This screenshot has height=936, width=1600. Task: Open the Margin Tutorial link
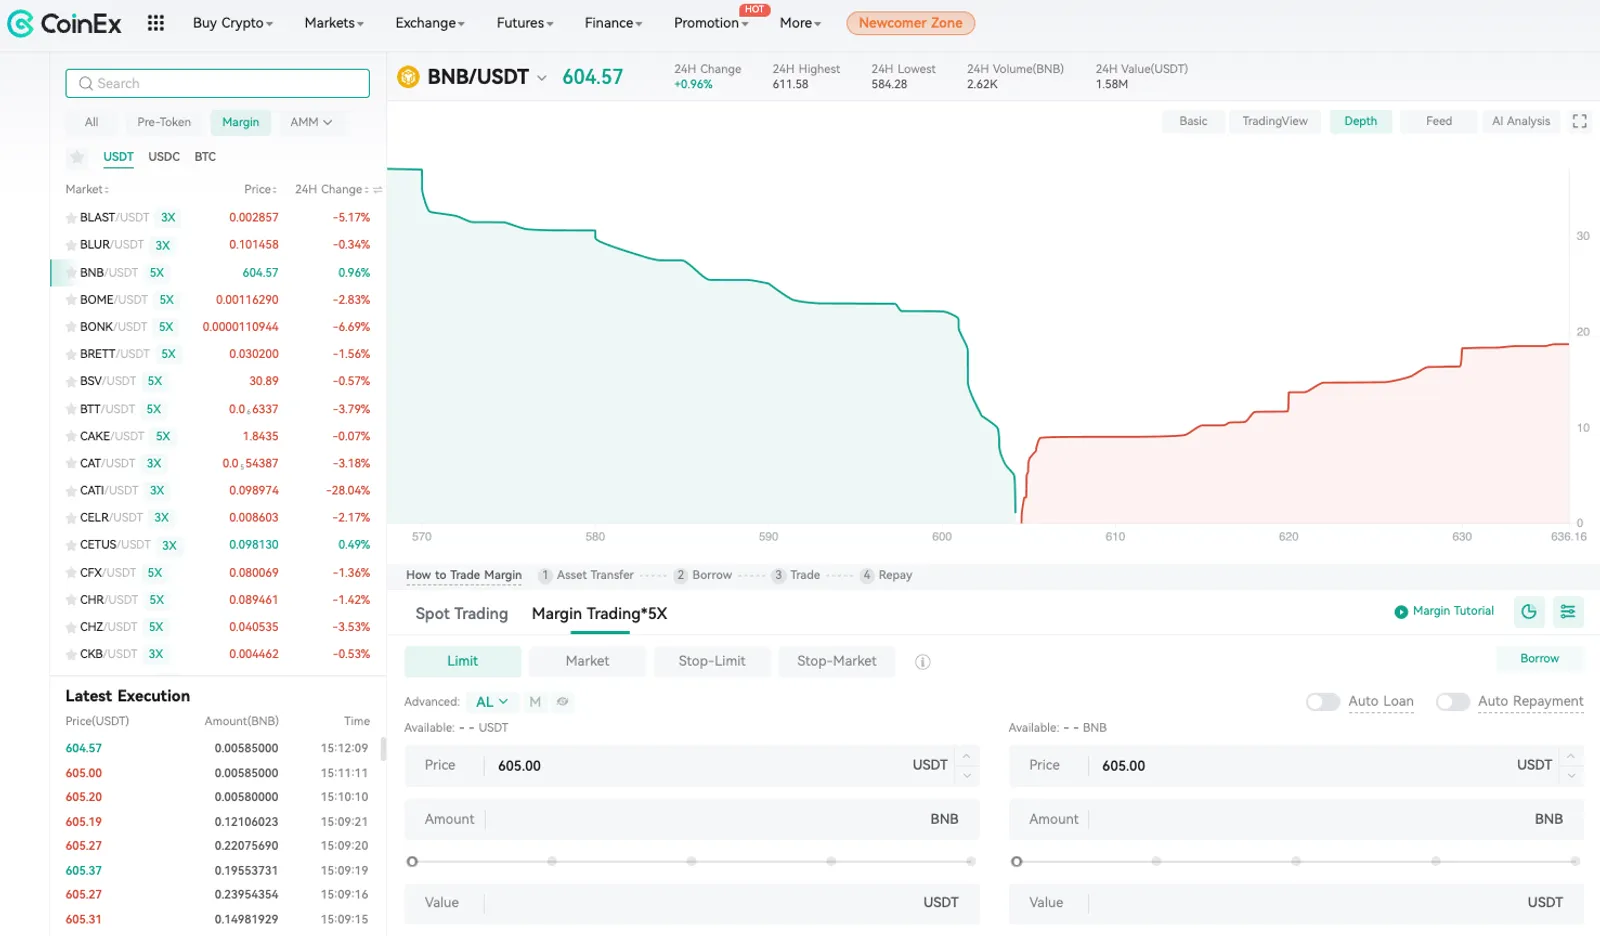coord(1453,611)
